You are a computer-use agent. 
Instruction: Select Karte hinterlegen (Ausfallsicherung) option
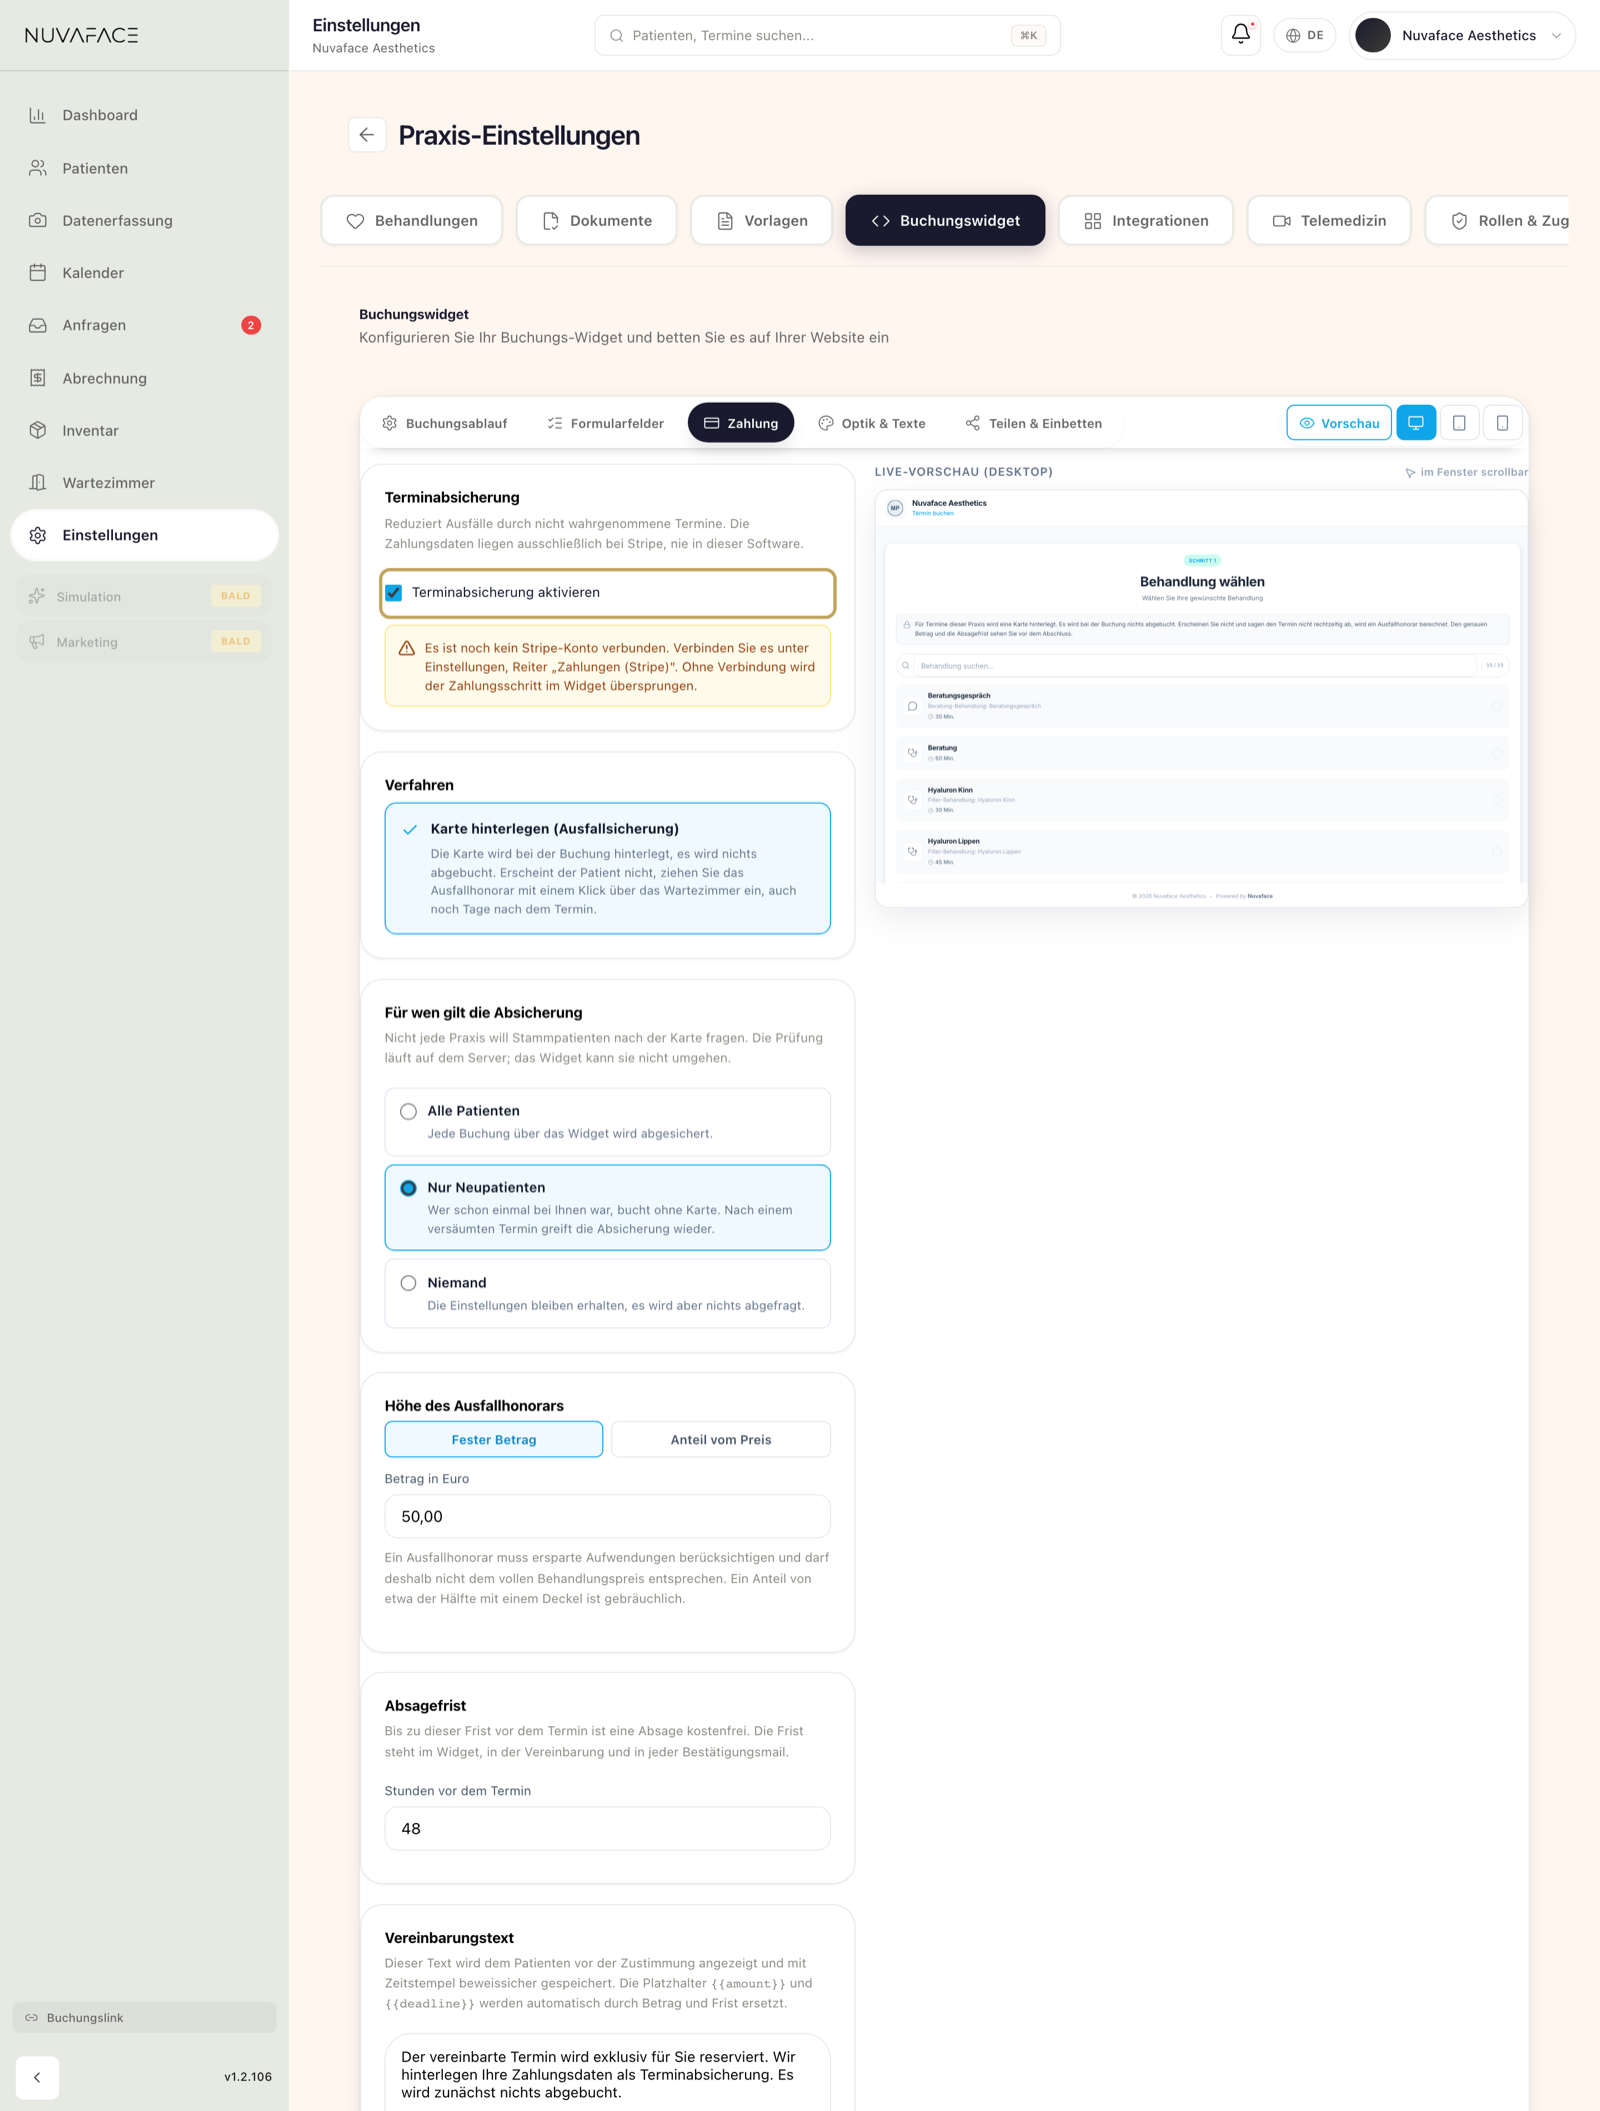click(607, 868)
